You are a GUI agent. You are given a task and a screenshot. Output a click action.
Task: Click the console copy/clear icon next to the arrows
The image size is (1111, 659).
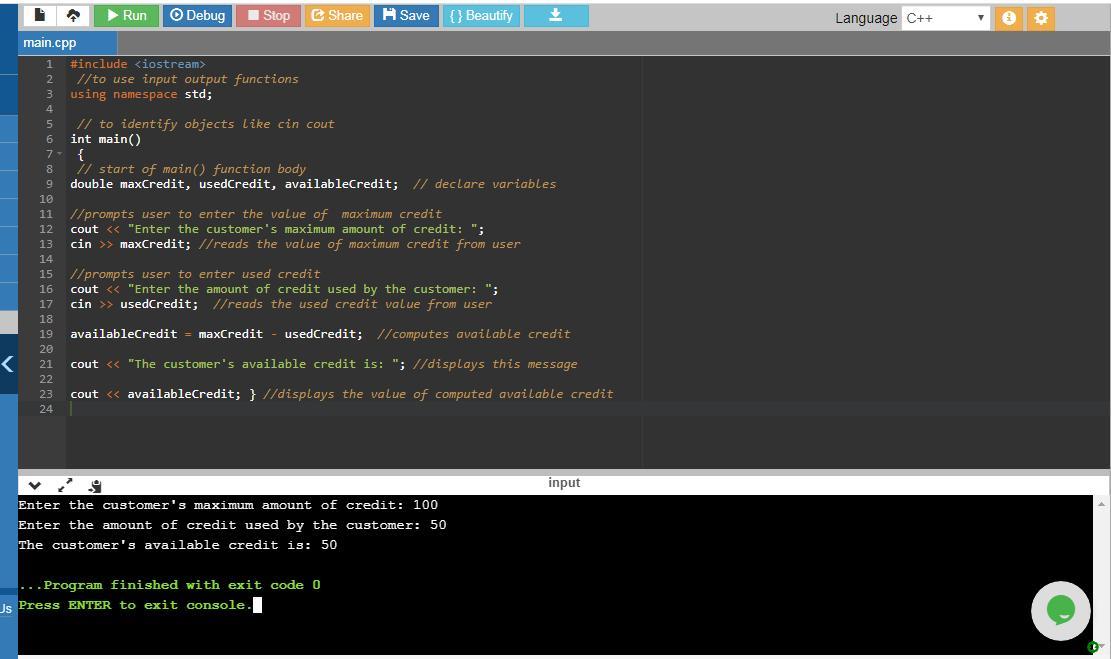pyautogui.click(x=95, y=486)
